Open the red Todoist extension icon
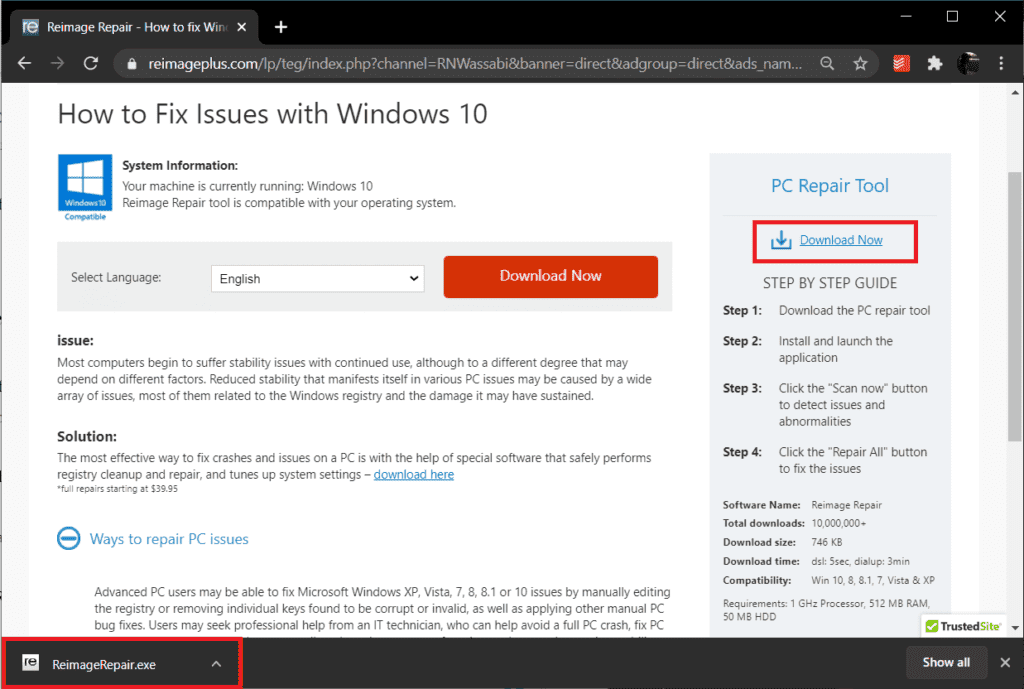1024x689 pixels. pos(901,63)
